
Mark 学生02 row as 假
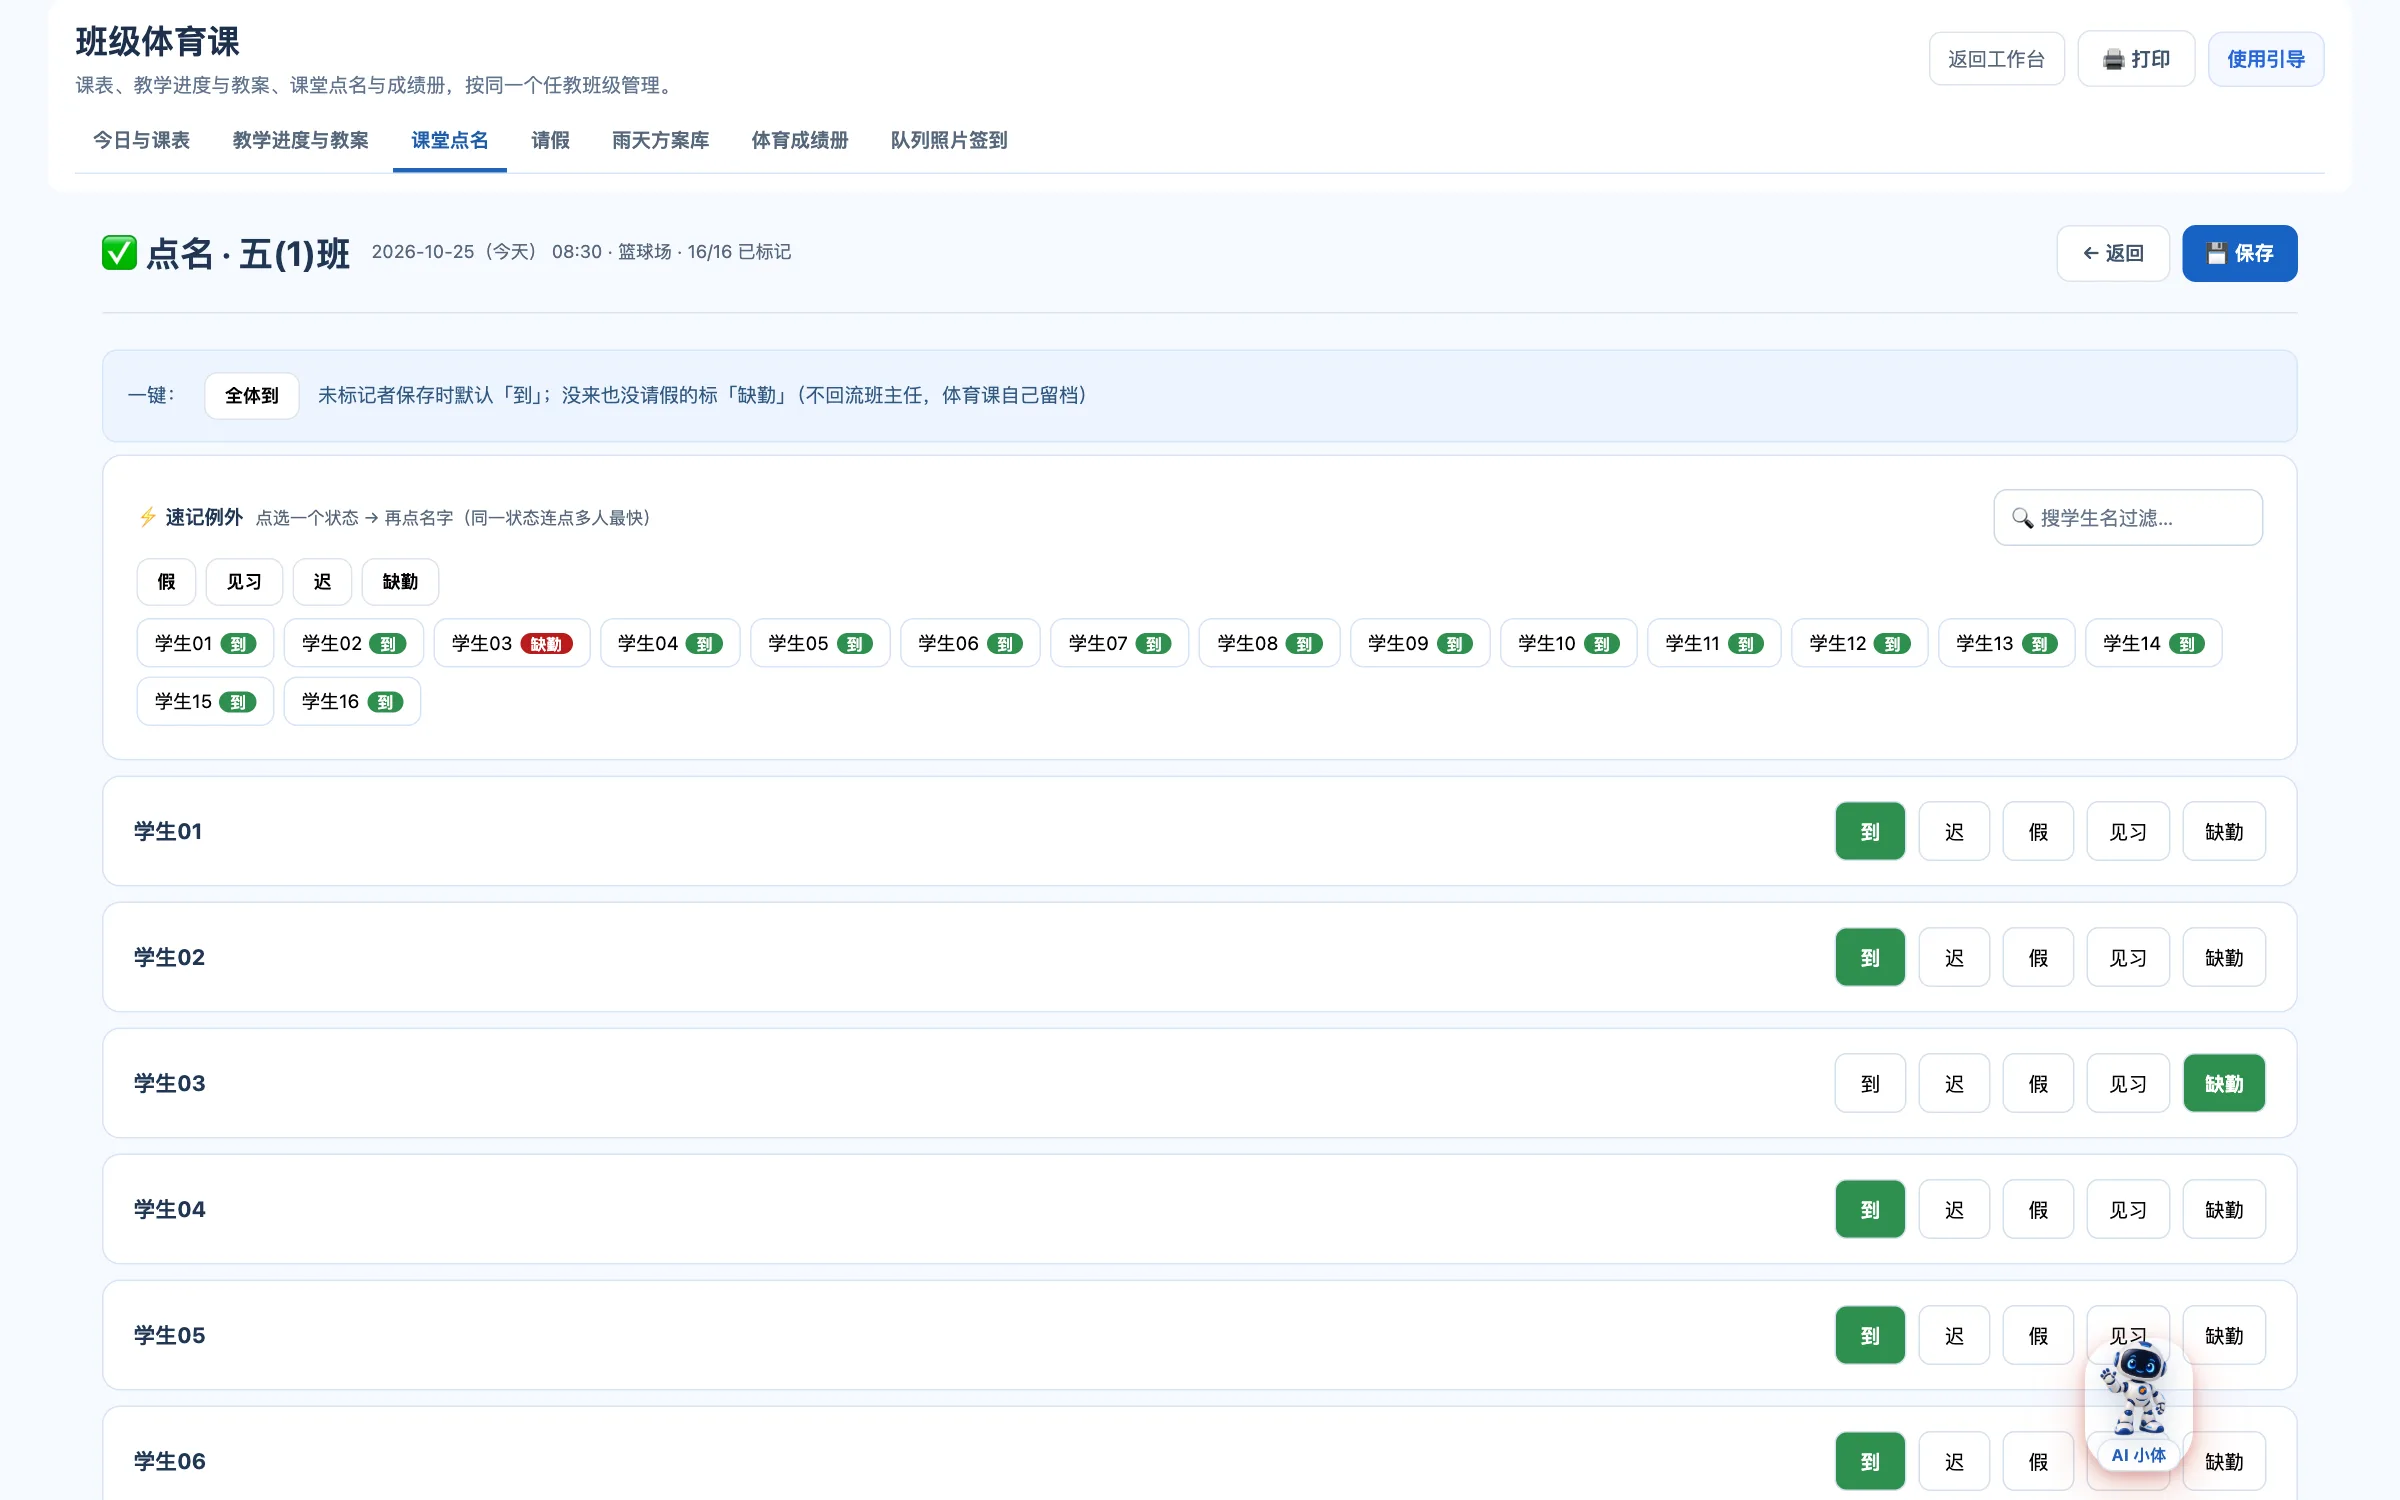tap(2038, 957)
